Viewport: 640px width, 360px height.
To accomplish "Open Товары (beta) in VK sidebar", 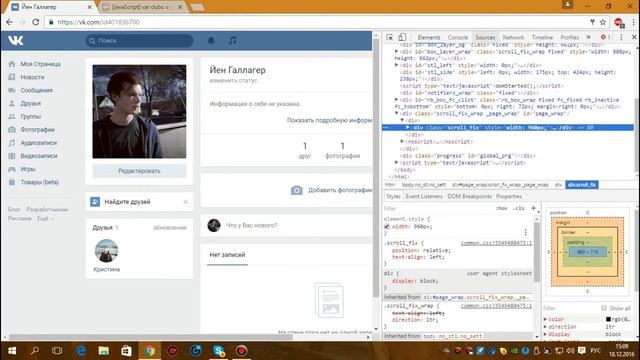I will pos(40,182).
